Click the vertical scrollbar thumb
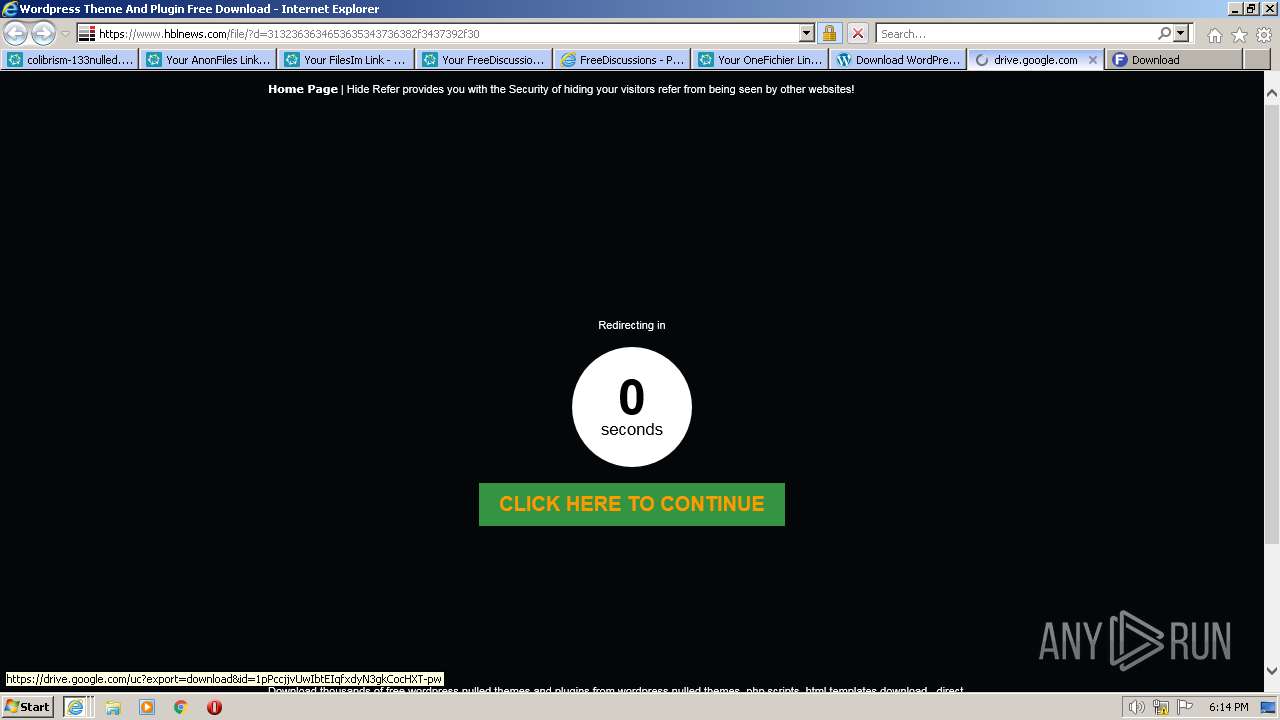The height and width of the screenshot is (720, 1280). click(1272, 322)
